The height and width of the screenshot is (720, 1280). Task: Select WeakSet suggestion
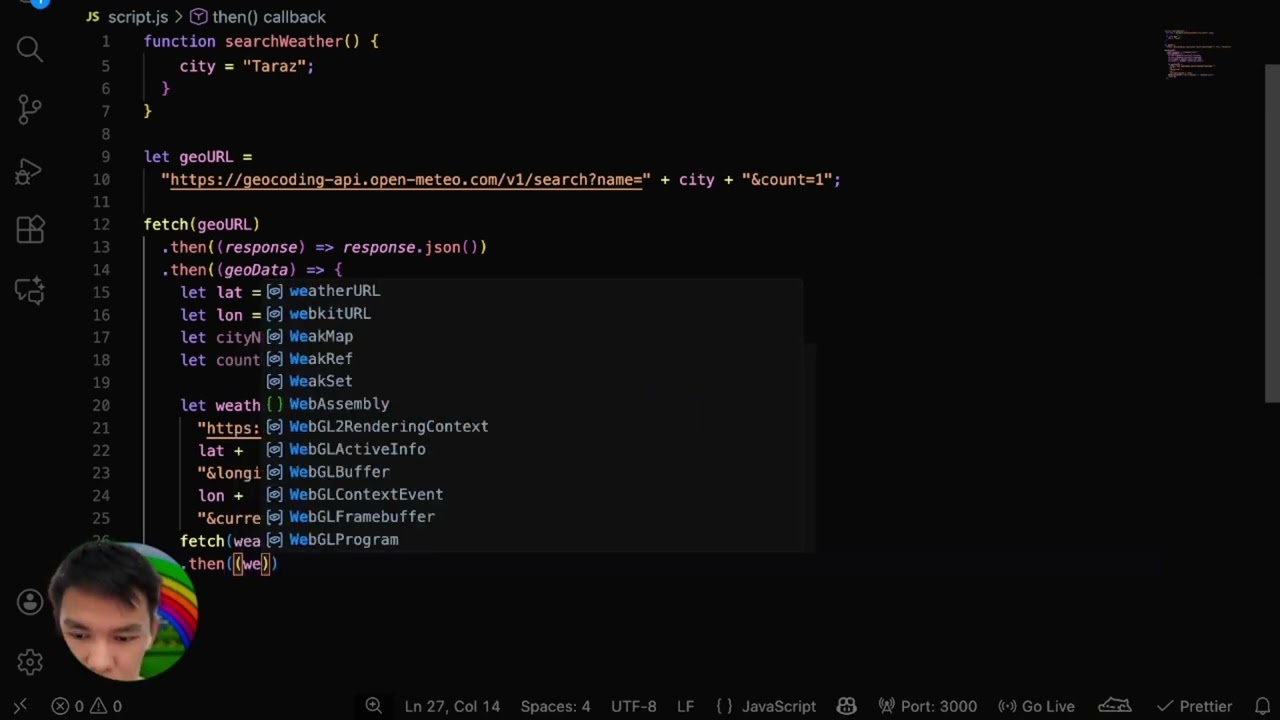point(533,381)
